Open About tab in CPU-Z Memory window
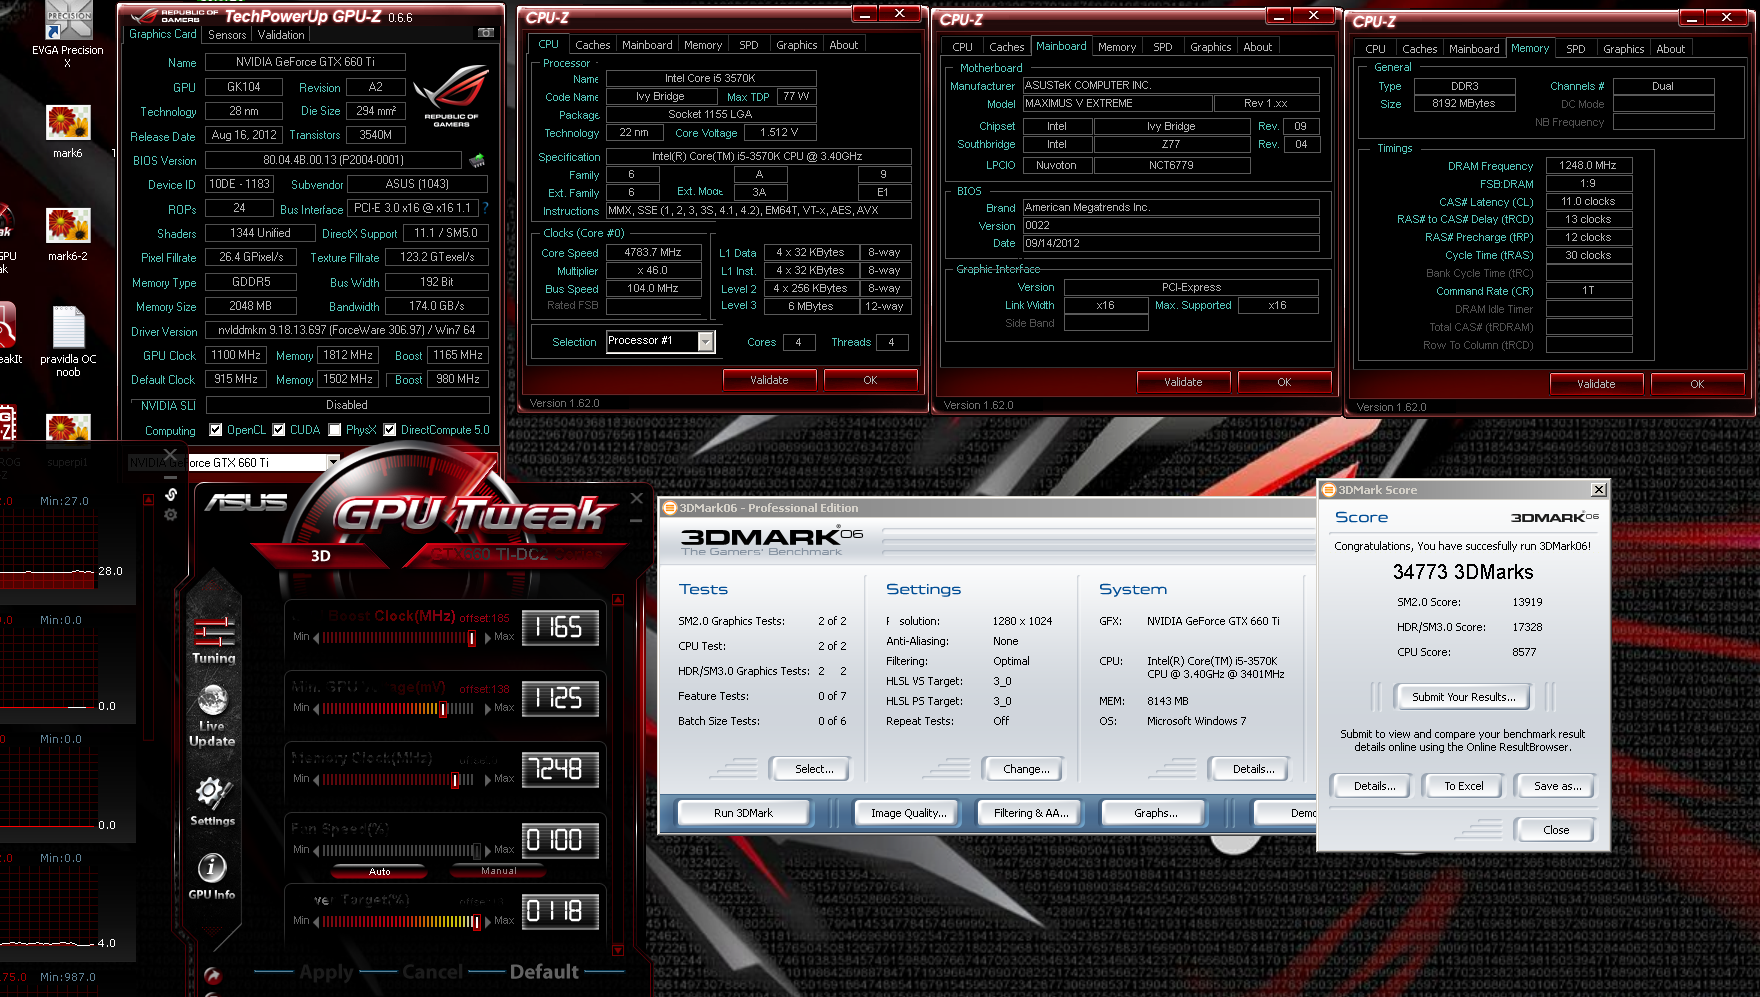The image size is (1760, 997). (x=1670, y=49)
